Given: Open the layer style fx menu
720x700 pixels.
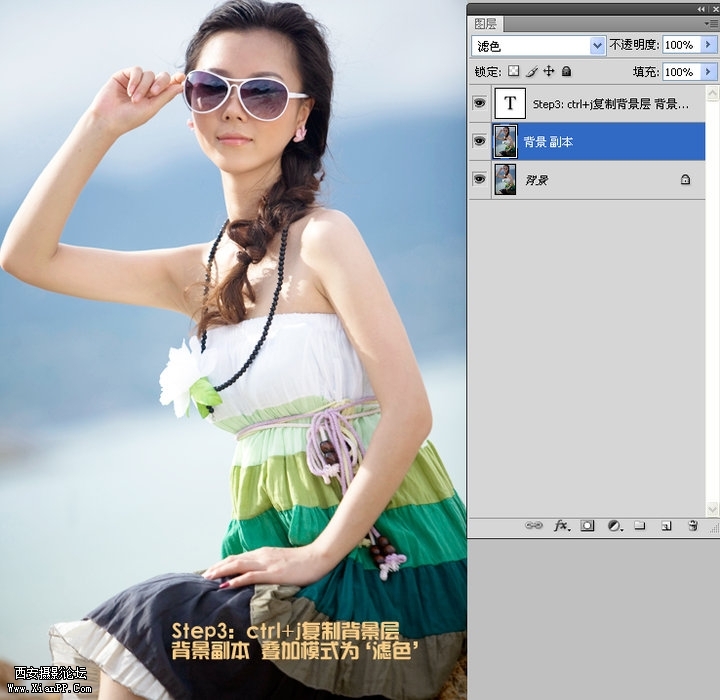Looking at the screenshot, I should 561,525.
